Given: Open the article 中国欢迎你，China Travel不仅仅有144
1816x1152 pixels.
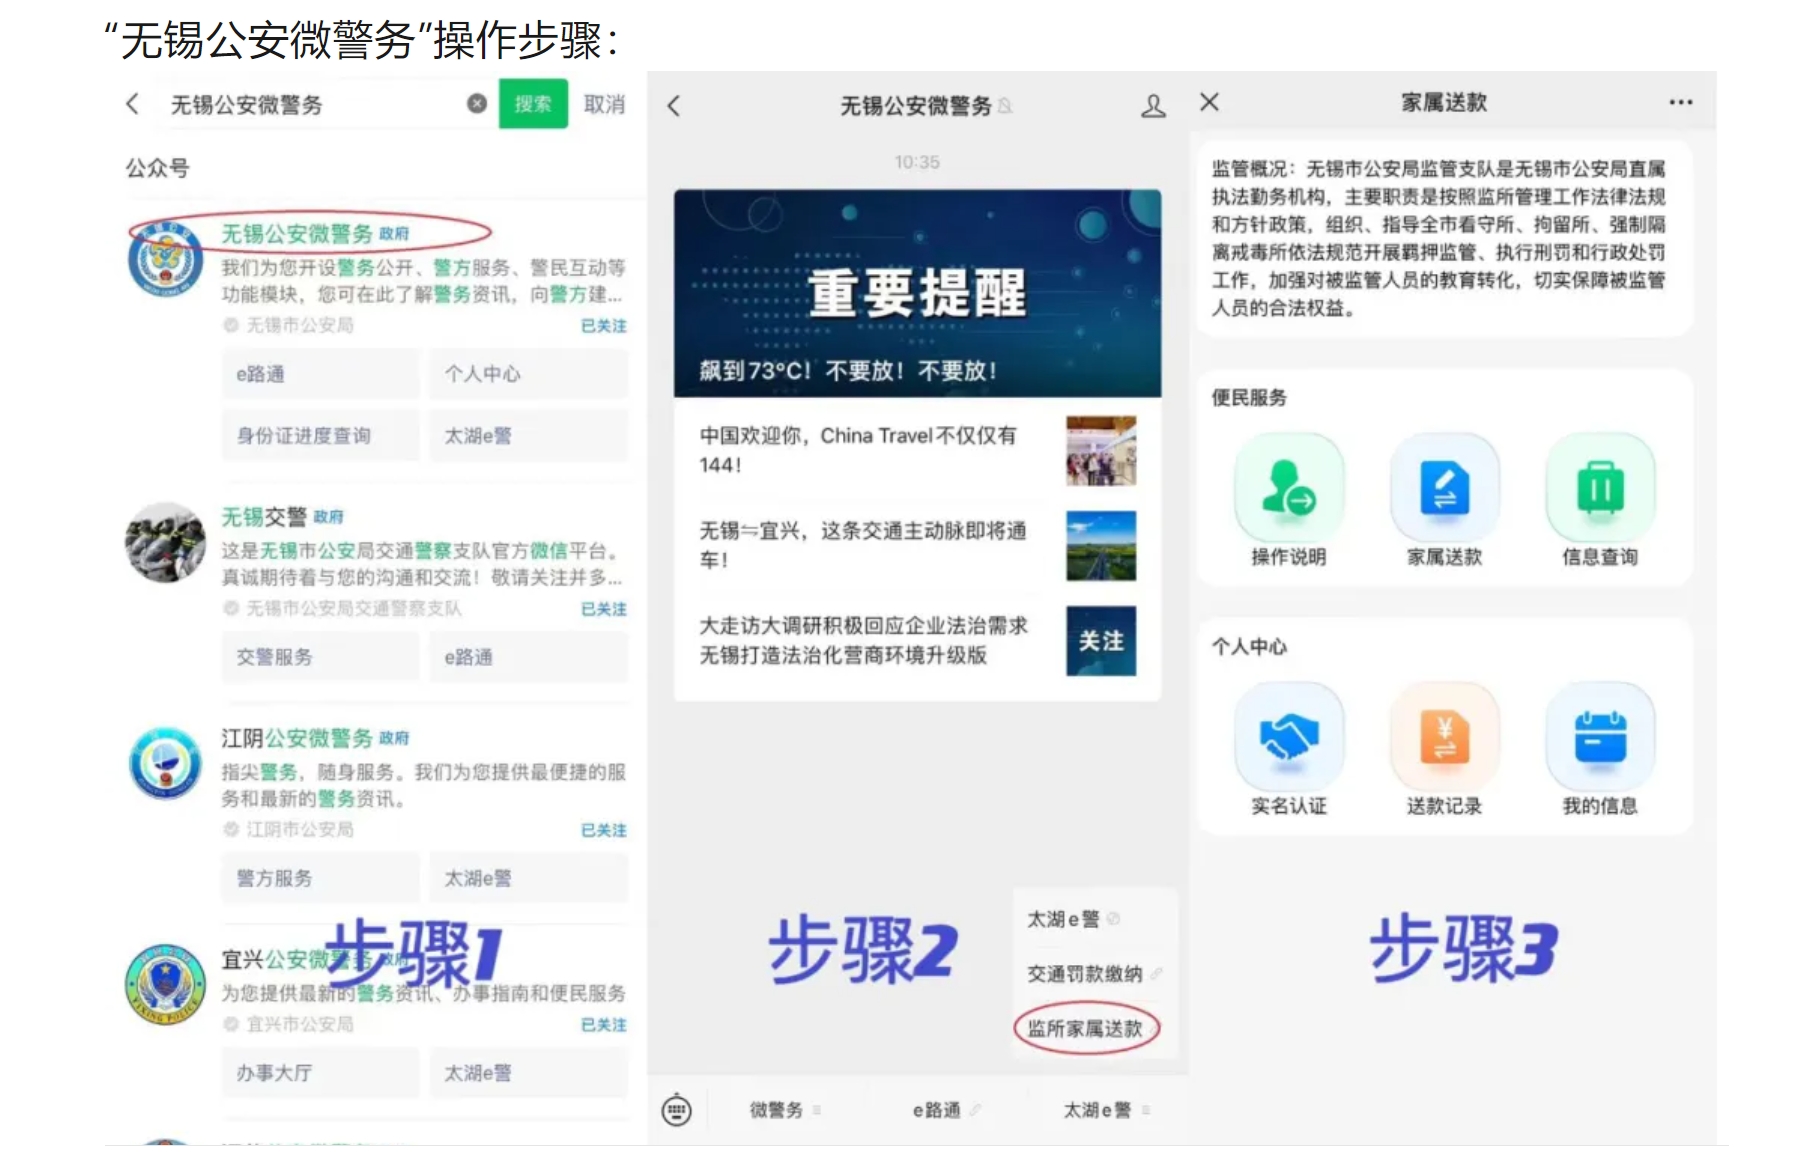Looking at the screenshot, I should [858, 450].
